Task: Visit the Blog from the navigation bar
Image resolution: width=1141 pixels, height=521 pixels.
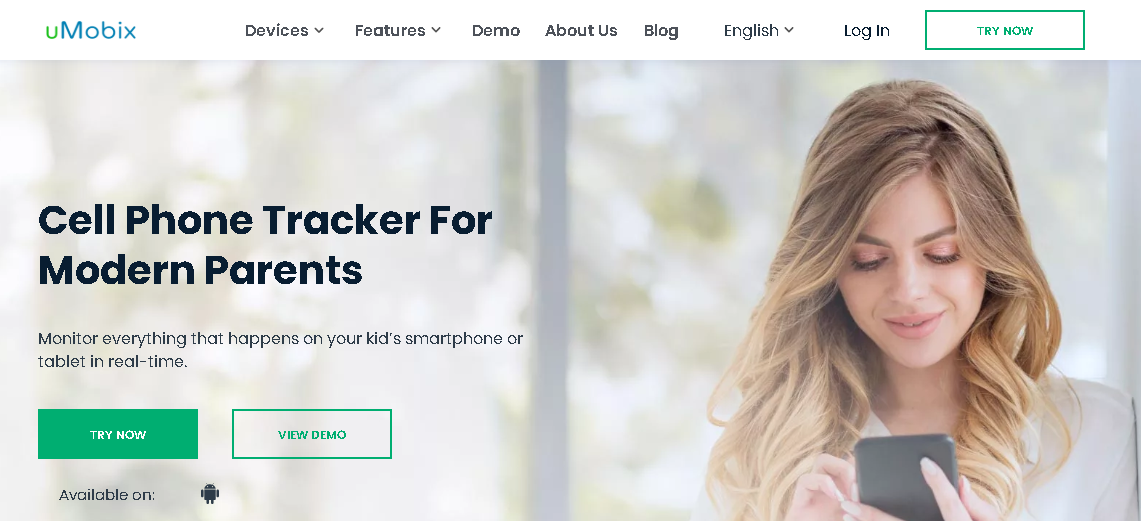Action: pyautogui.click(x=661, y=31)
